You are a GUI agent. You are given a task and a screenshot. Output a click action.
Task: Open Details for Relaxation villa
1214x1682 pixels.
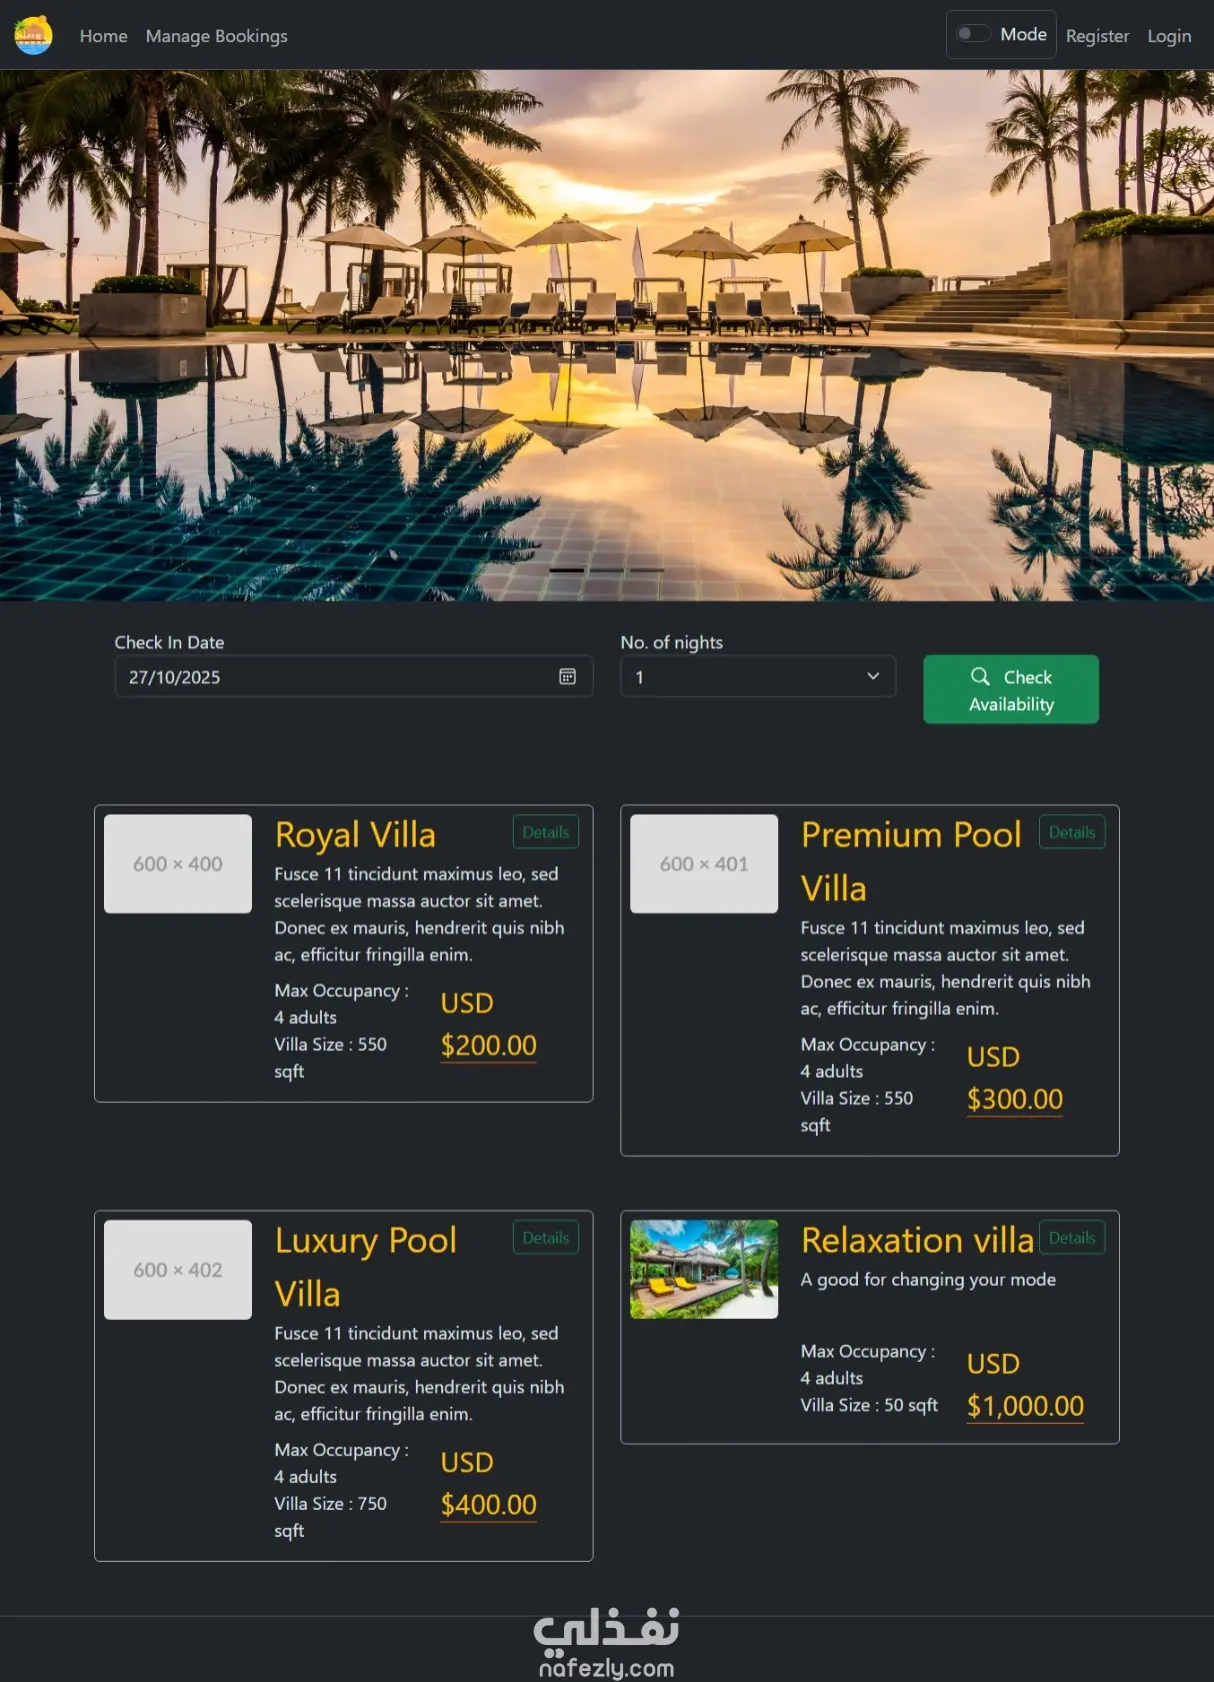[x=1071, y=1238]
